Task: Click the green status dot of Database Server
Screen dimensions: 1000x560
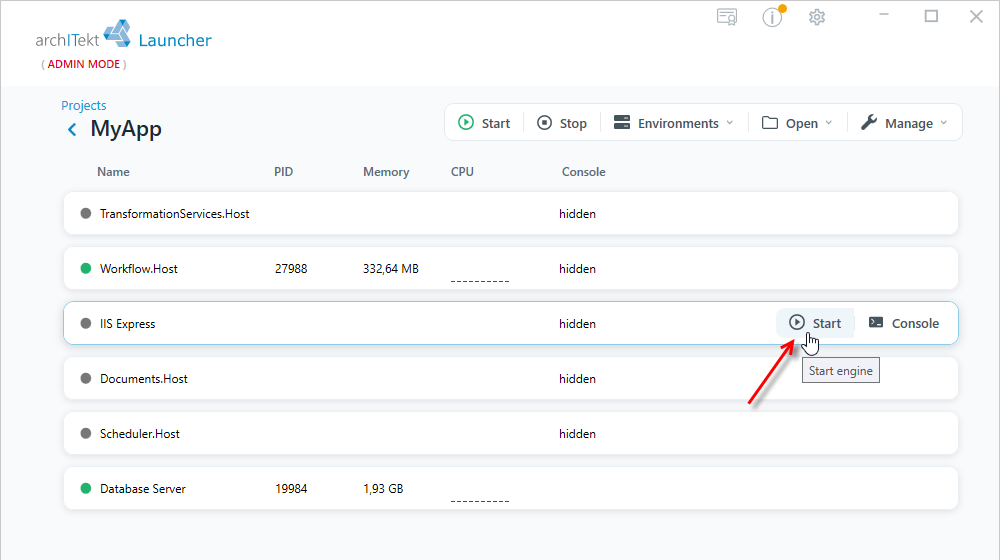Action: [85, 489]
